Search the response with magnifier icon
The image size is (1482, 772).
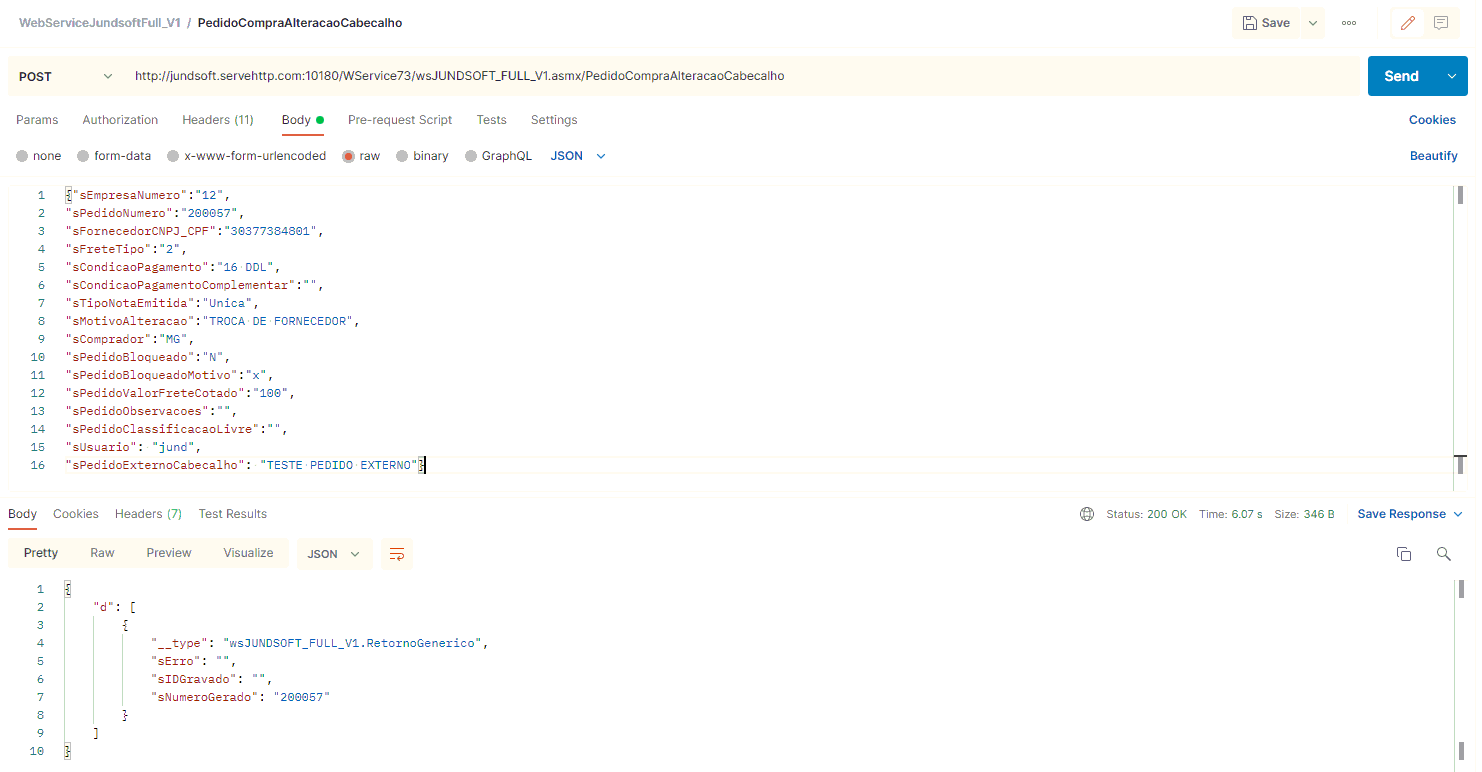pos(1444,554)
